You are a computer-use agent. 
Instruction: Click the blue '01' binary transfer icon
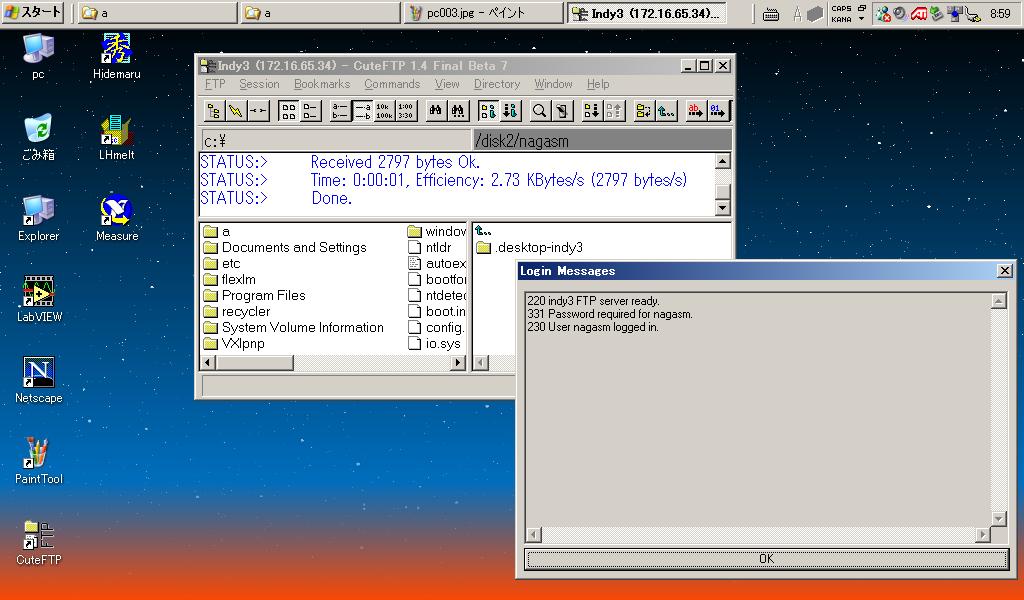[x=718, y=111]
